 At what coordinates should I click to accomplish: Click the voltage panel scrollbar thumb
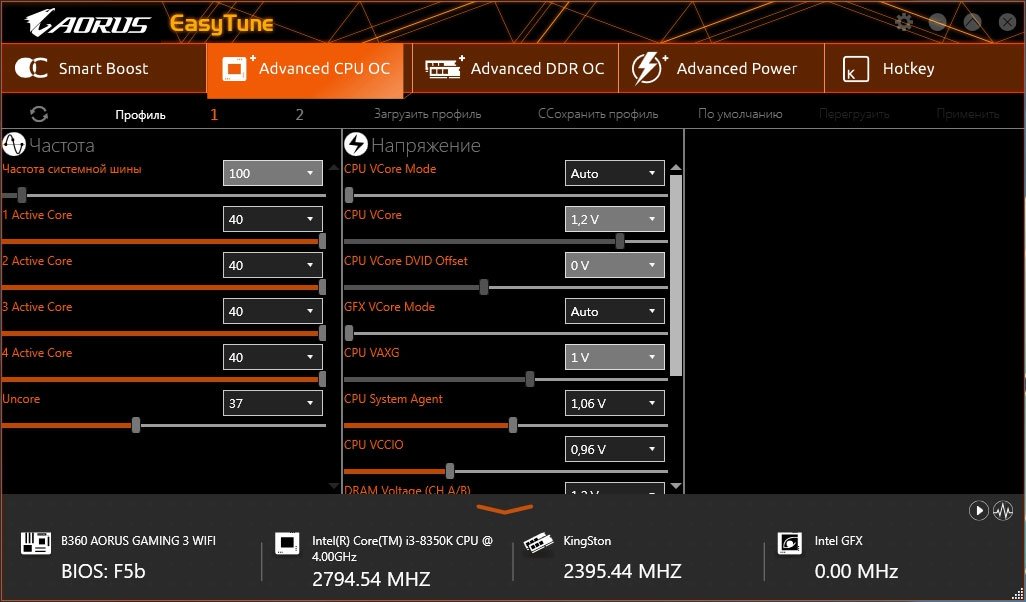click(677, 275)
